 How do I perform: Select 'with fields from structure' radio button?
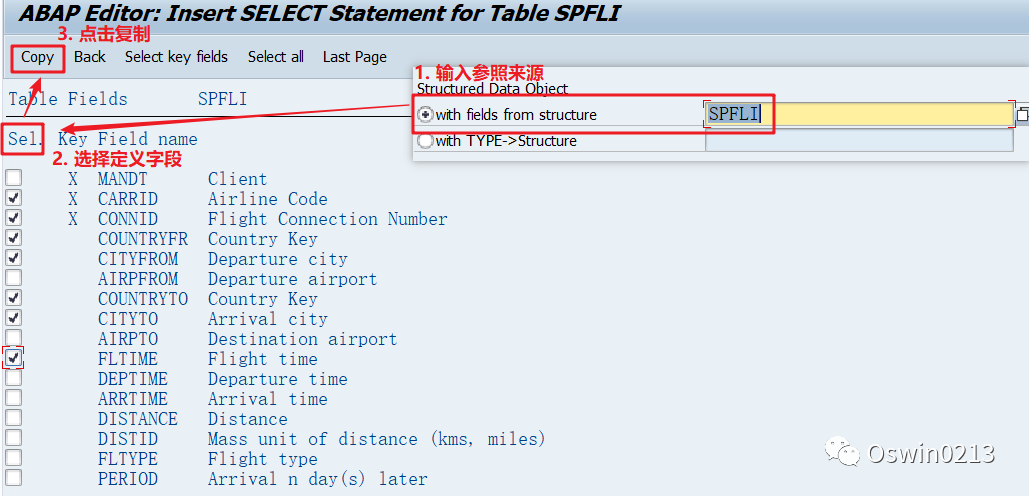[x=426, y=115]
